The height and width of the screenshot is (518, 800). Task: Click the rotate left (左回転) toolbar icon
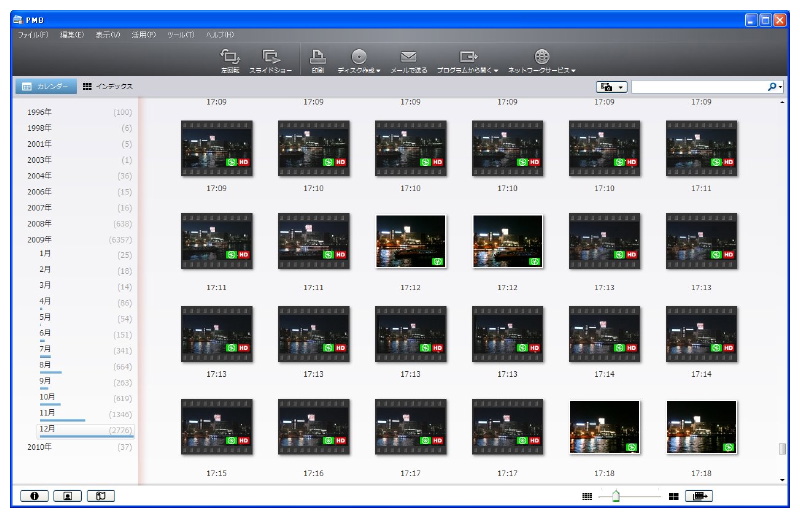click(x=230, y=60)
